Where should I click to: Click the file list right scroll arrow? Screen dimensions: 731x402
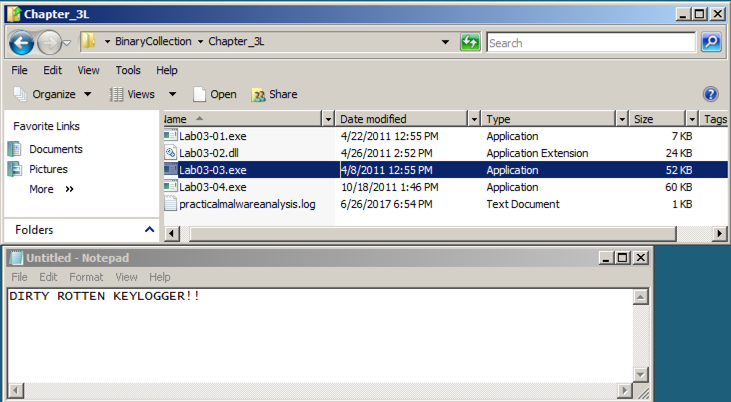pyautogui.click(x=719, y=233)
